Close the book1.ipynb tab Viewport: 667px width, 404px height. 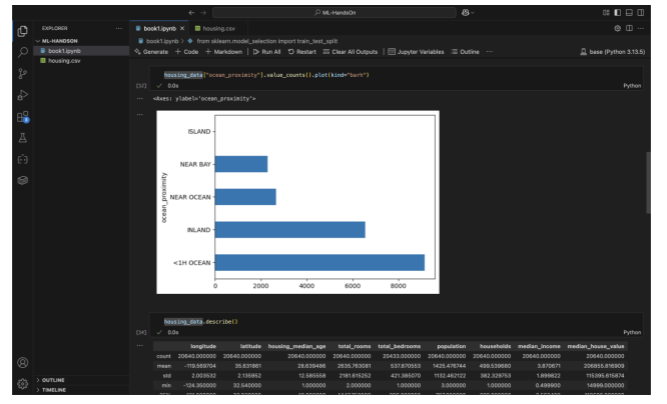pos(182,28)
